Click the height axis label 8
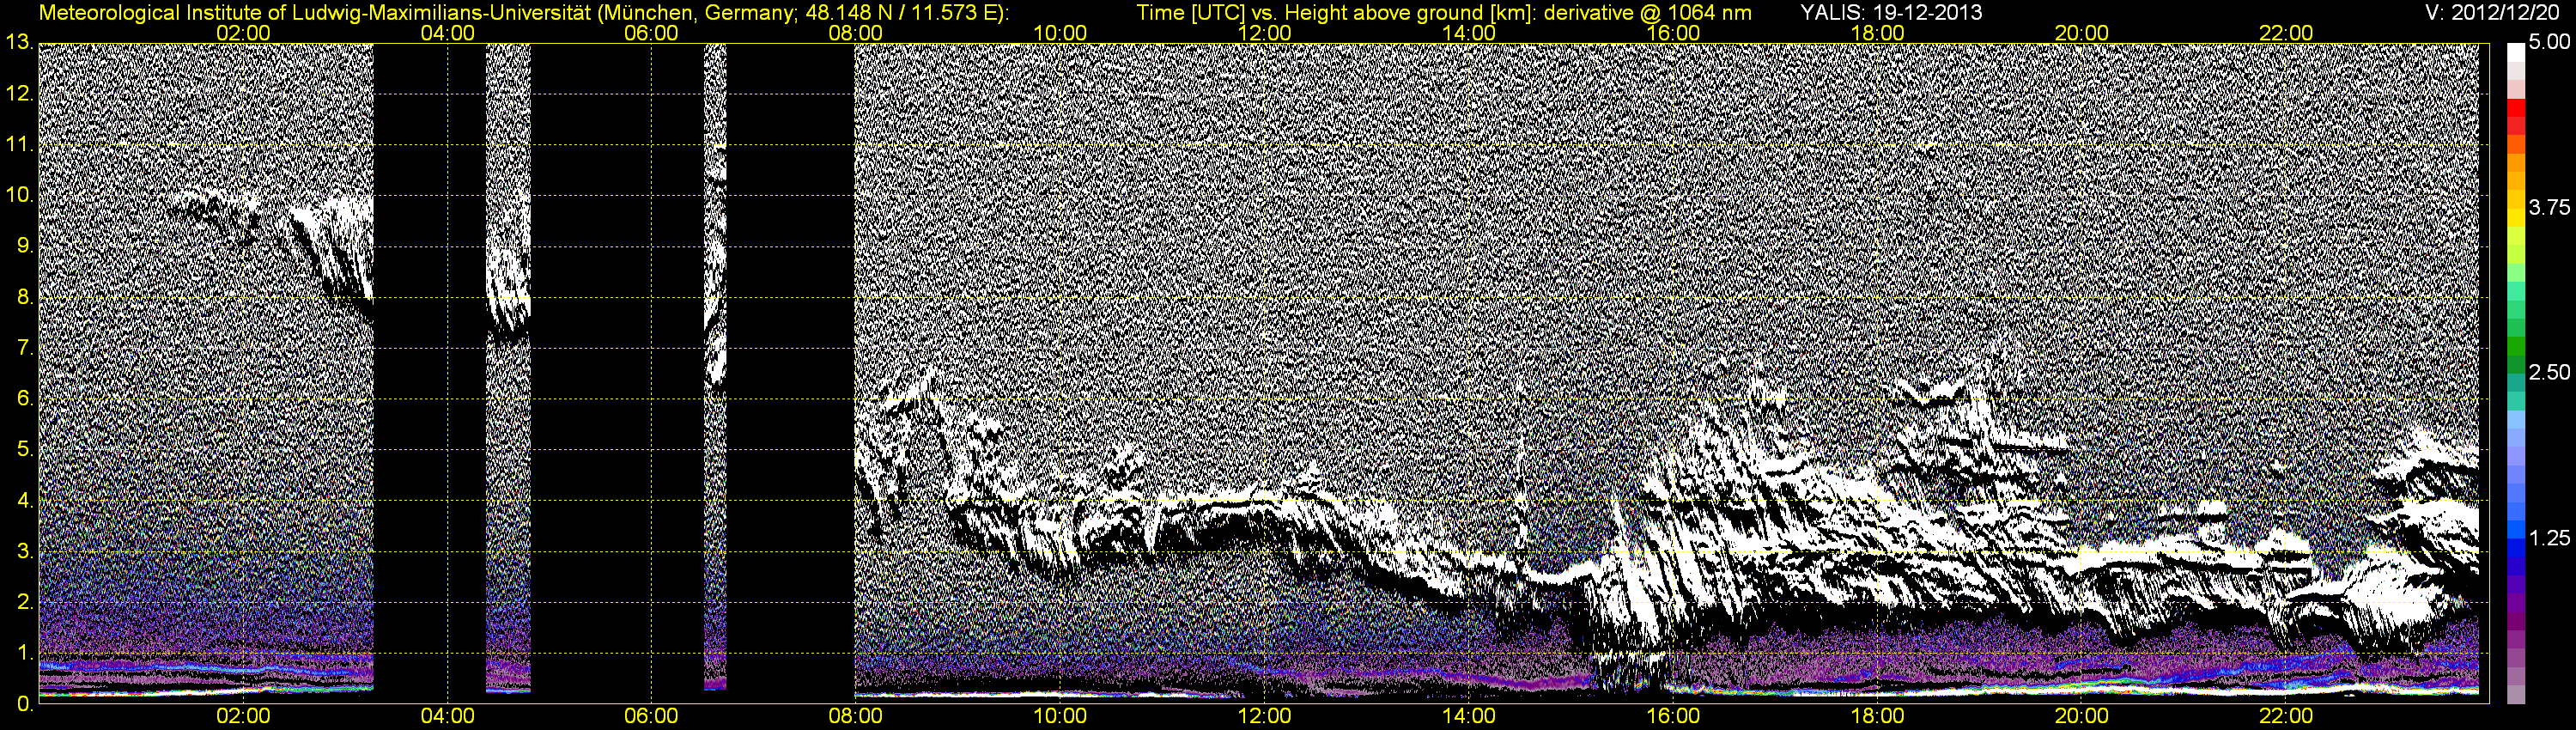Image resolution: width=2576 pixels, height=730 pixels. pos(24,297)
